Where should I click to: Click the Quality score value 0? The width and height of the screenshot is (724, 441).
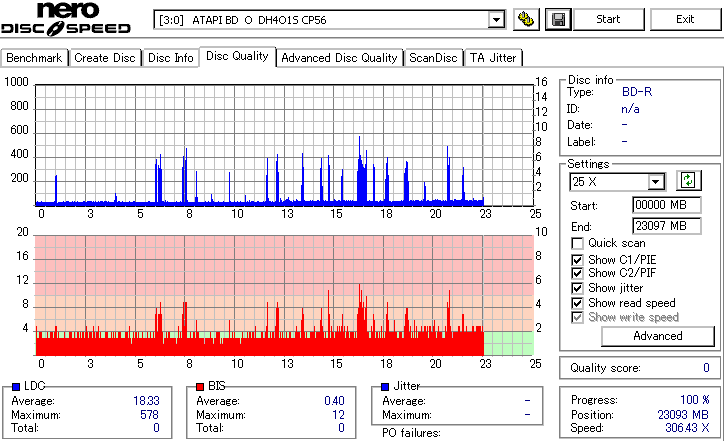click(706, 368)
